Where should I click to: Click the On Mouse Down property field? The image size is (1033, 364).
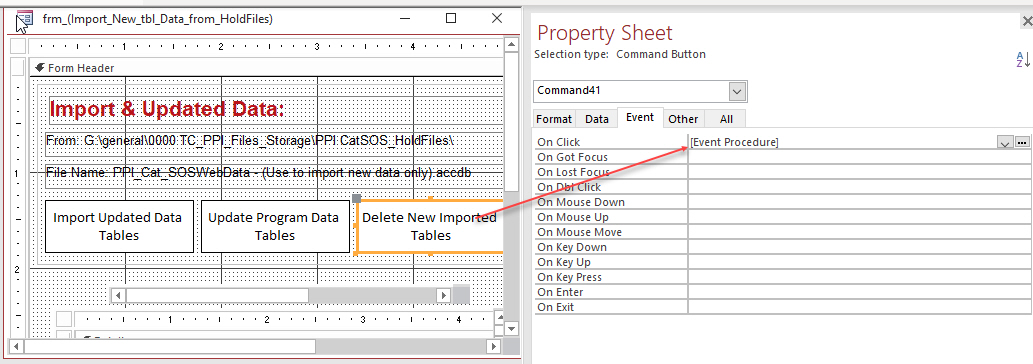pos(859,202)
